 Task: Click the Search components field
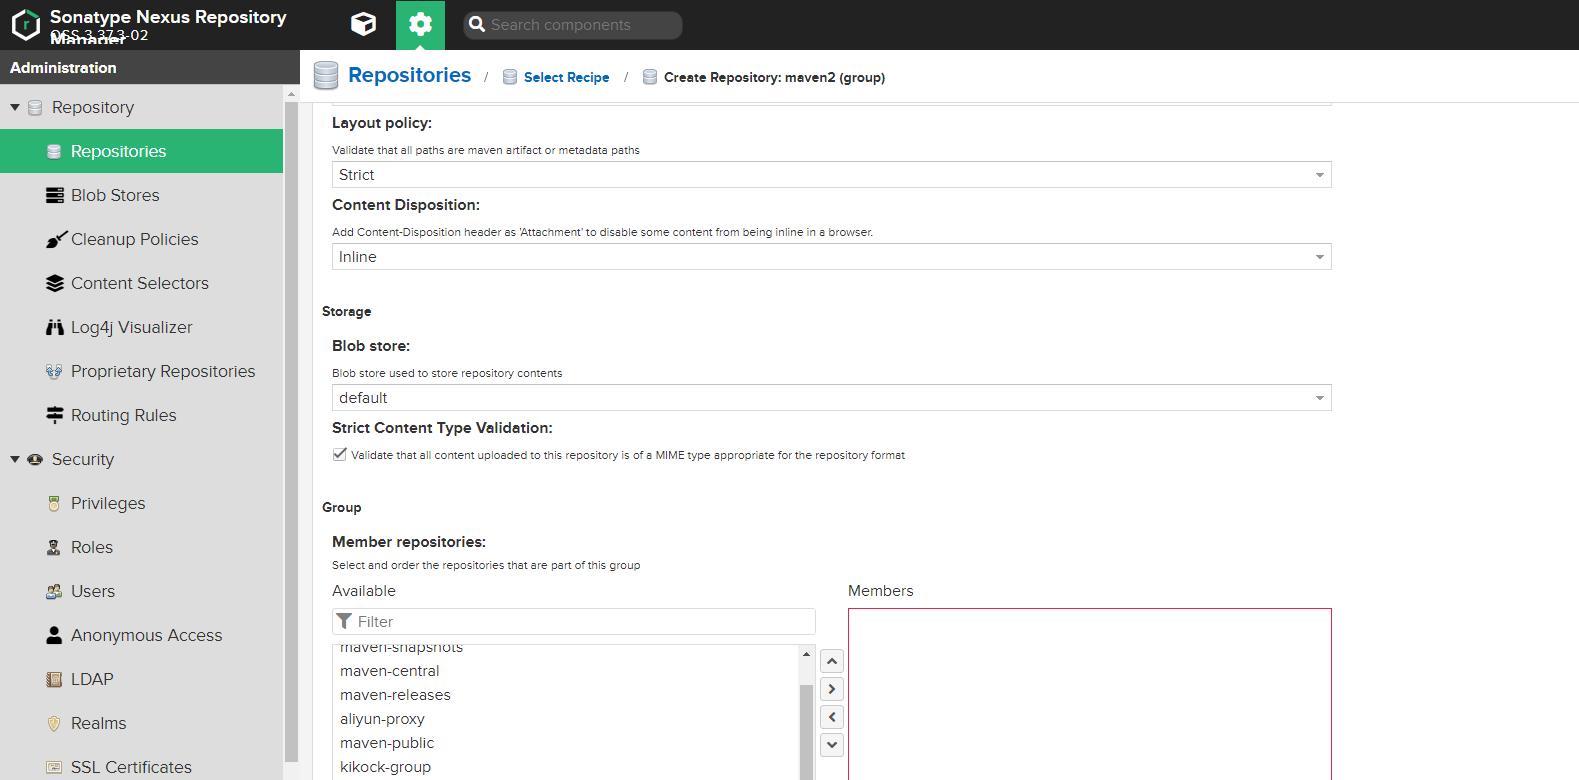coord(573,25)
